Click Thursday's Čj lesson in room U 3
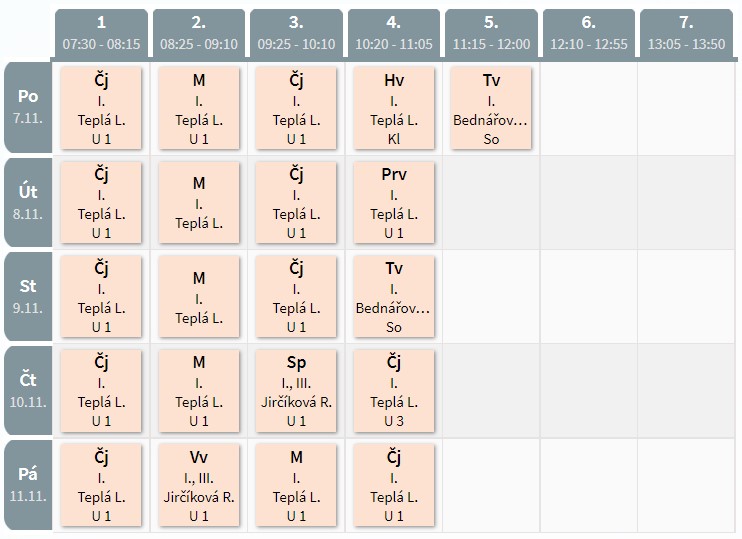 pyautogui.click(x=394, y=391)
